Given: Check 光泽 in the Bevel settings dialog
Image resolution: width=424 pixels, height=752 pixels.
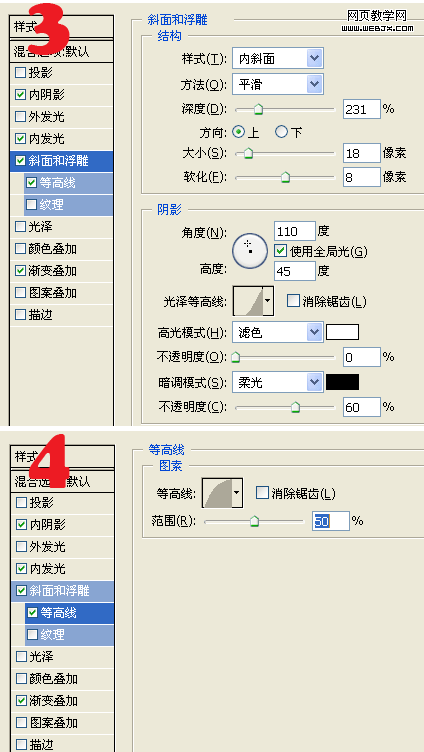Looking at the screenshot, I should [20, 226].
